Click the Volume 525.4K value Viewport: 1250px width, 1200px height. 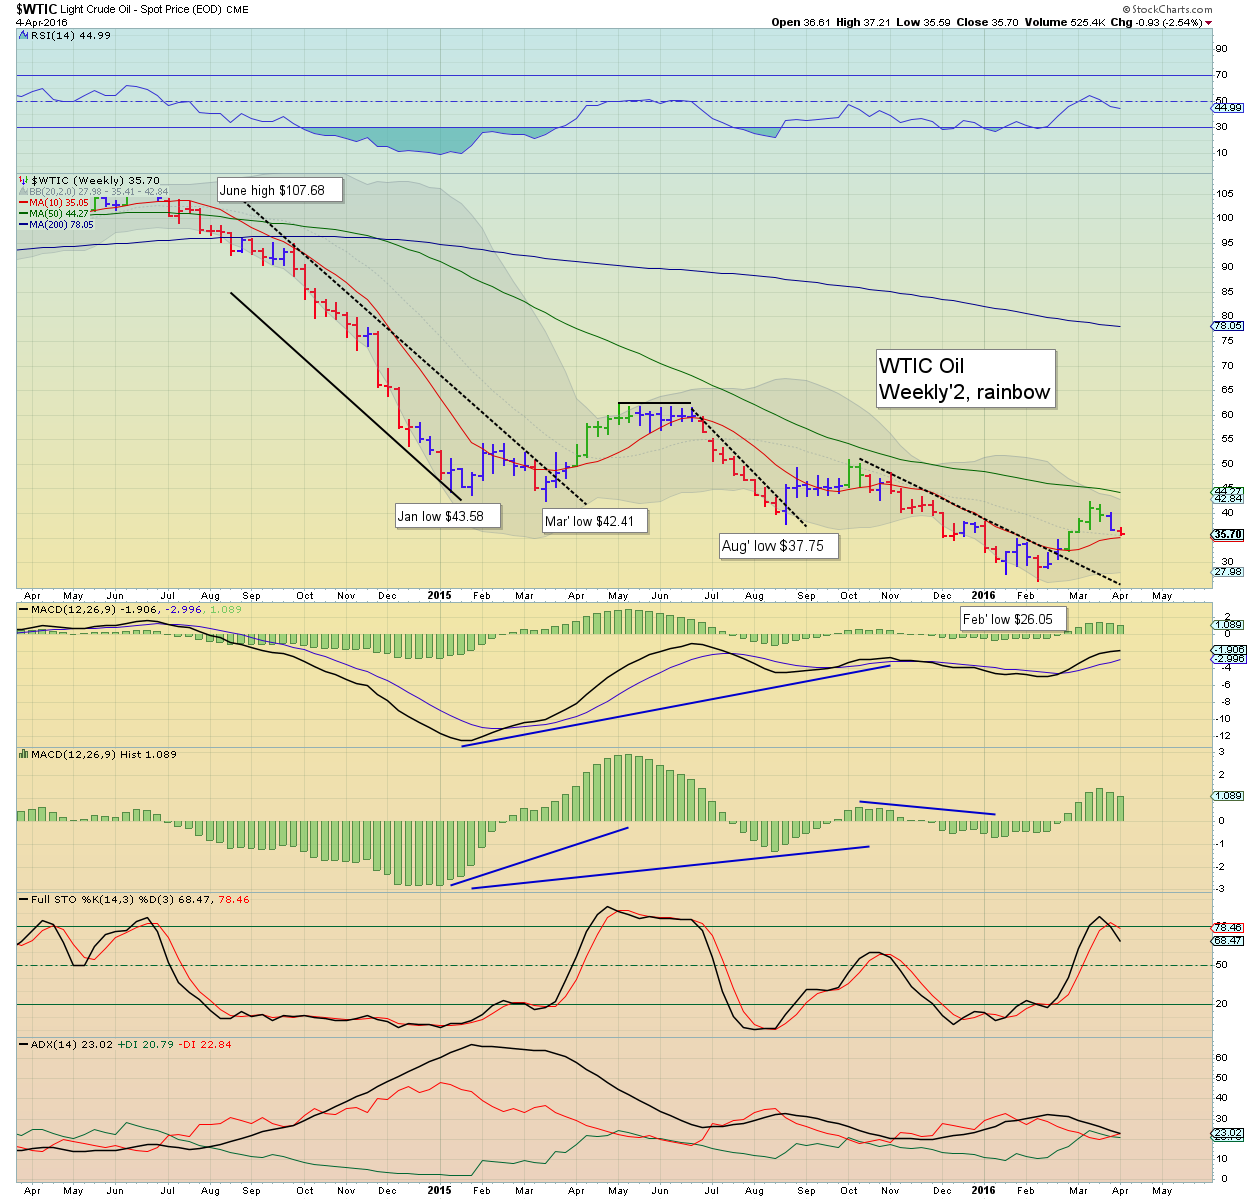(x=1064, y=22)
